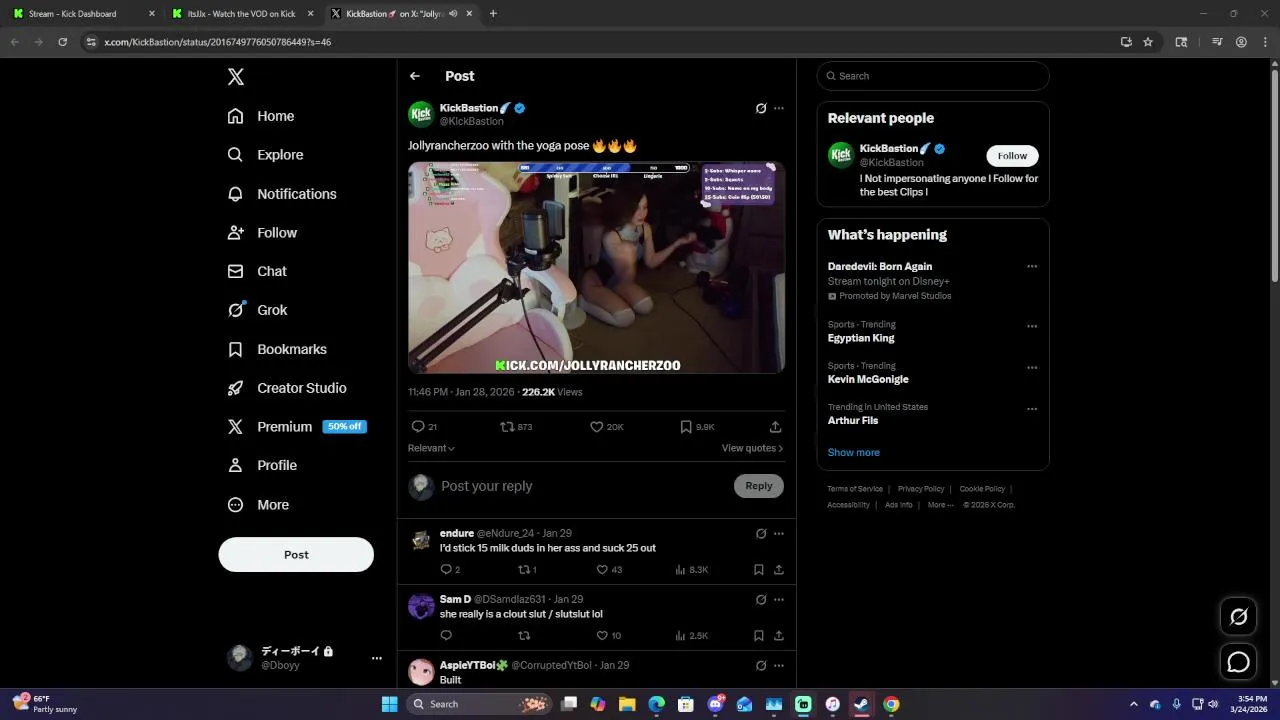Bookmark endure's reply
This screenshot has width=1280, height=720.
(x=759, y=570)
